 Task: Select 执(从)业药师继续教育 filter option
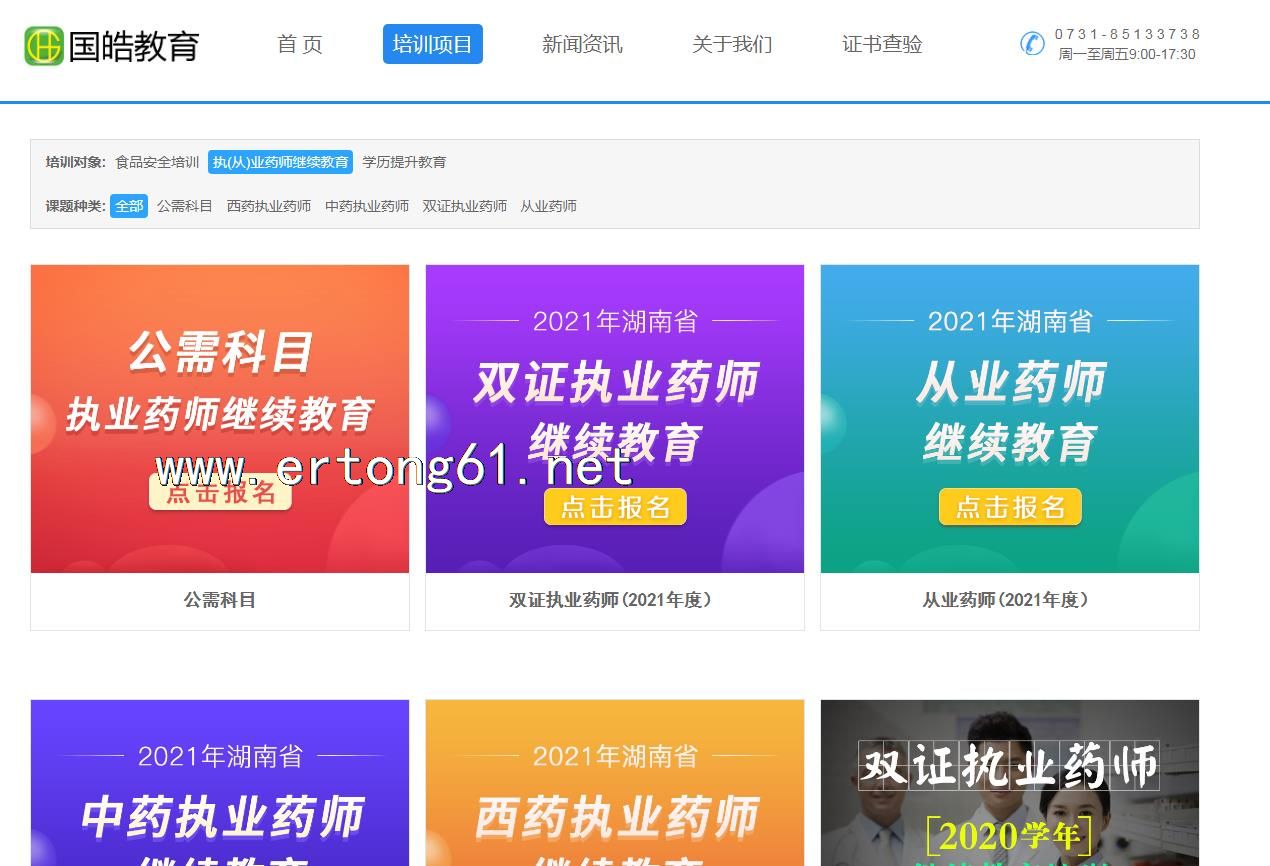[280, 162]
